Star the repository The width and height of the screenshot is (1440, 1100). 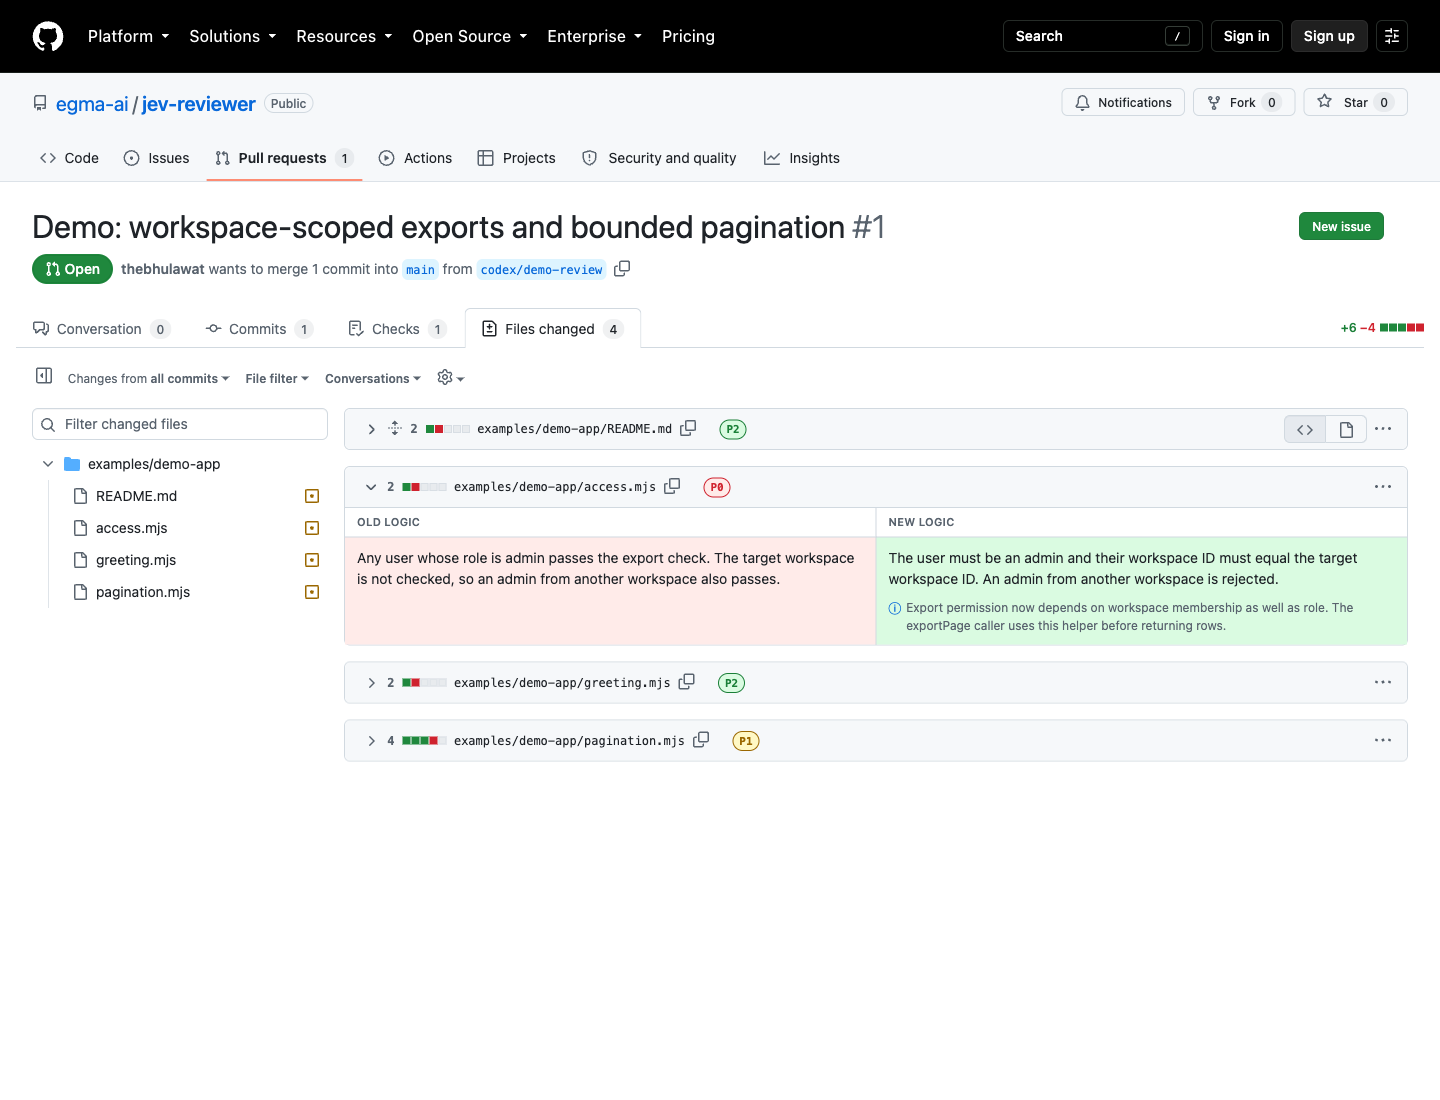coord(1355,102)
